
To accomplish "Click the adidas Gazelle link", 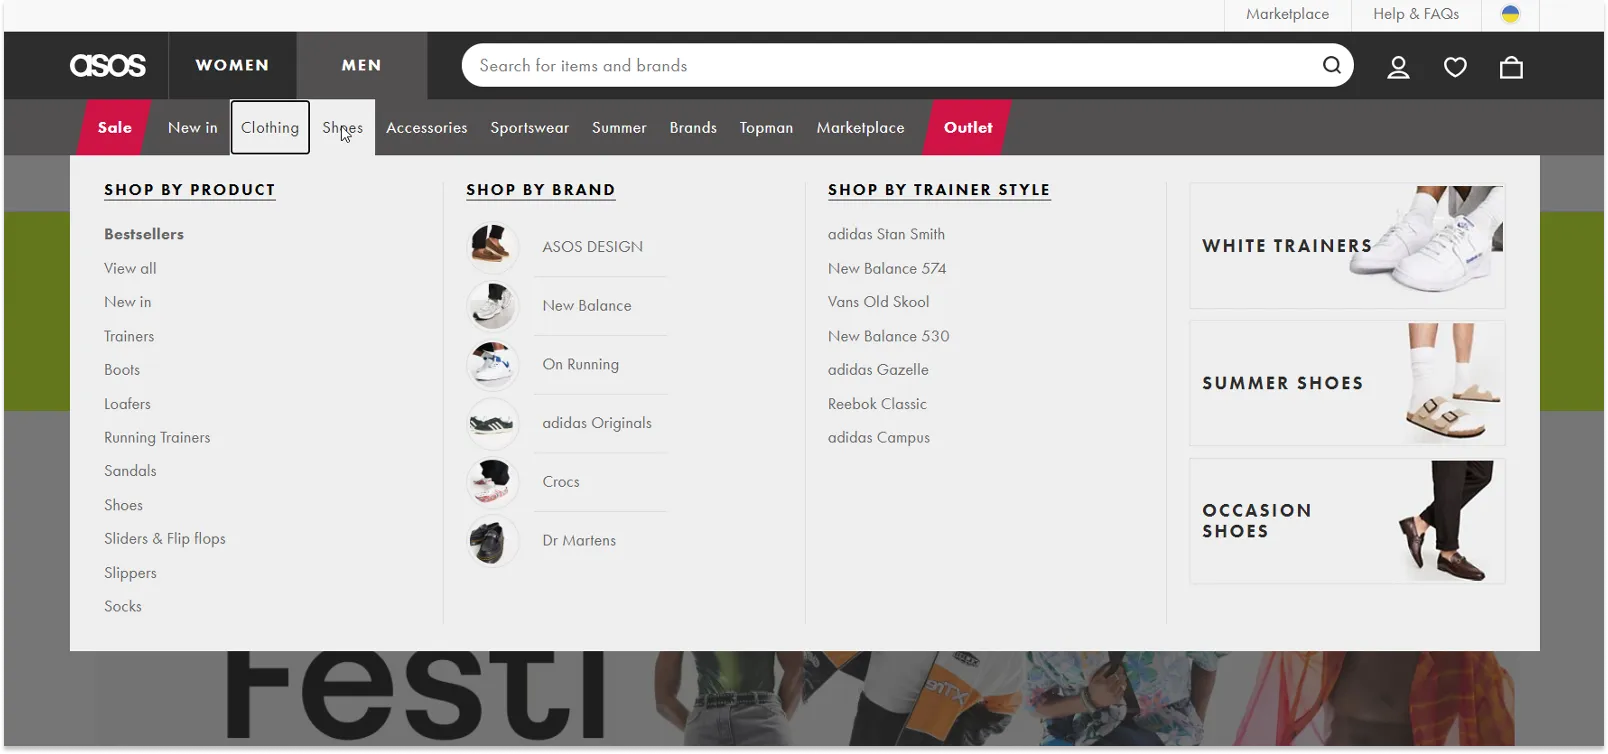I will (x=878, y=370).
